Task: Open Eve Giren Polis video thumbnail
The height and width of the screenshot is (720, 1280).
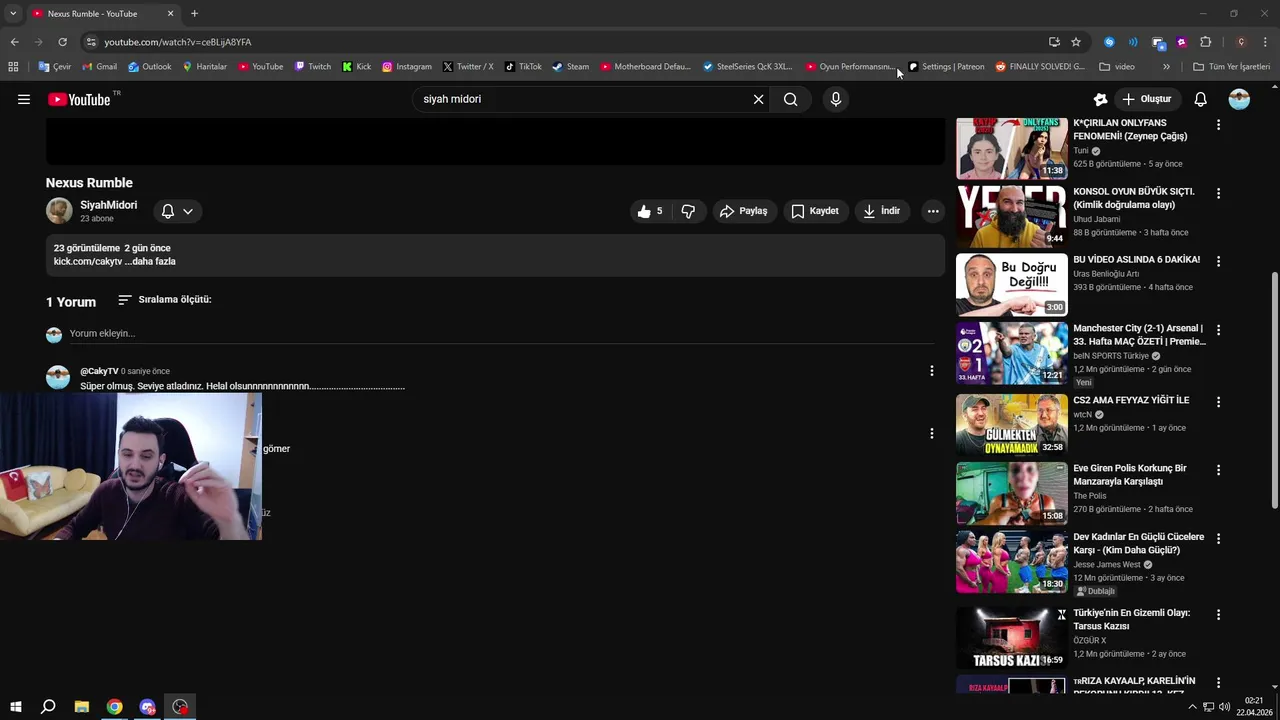Action: [1012, 493]
